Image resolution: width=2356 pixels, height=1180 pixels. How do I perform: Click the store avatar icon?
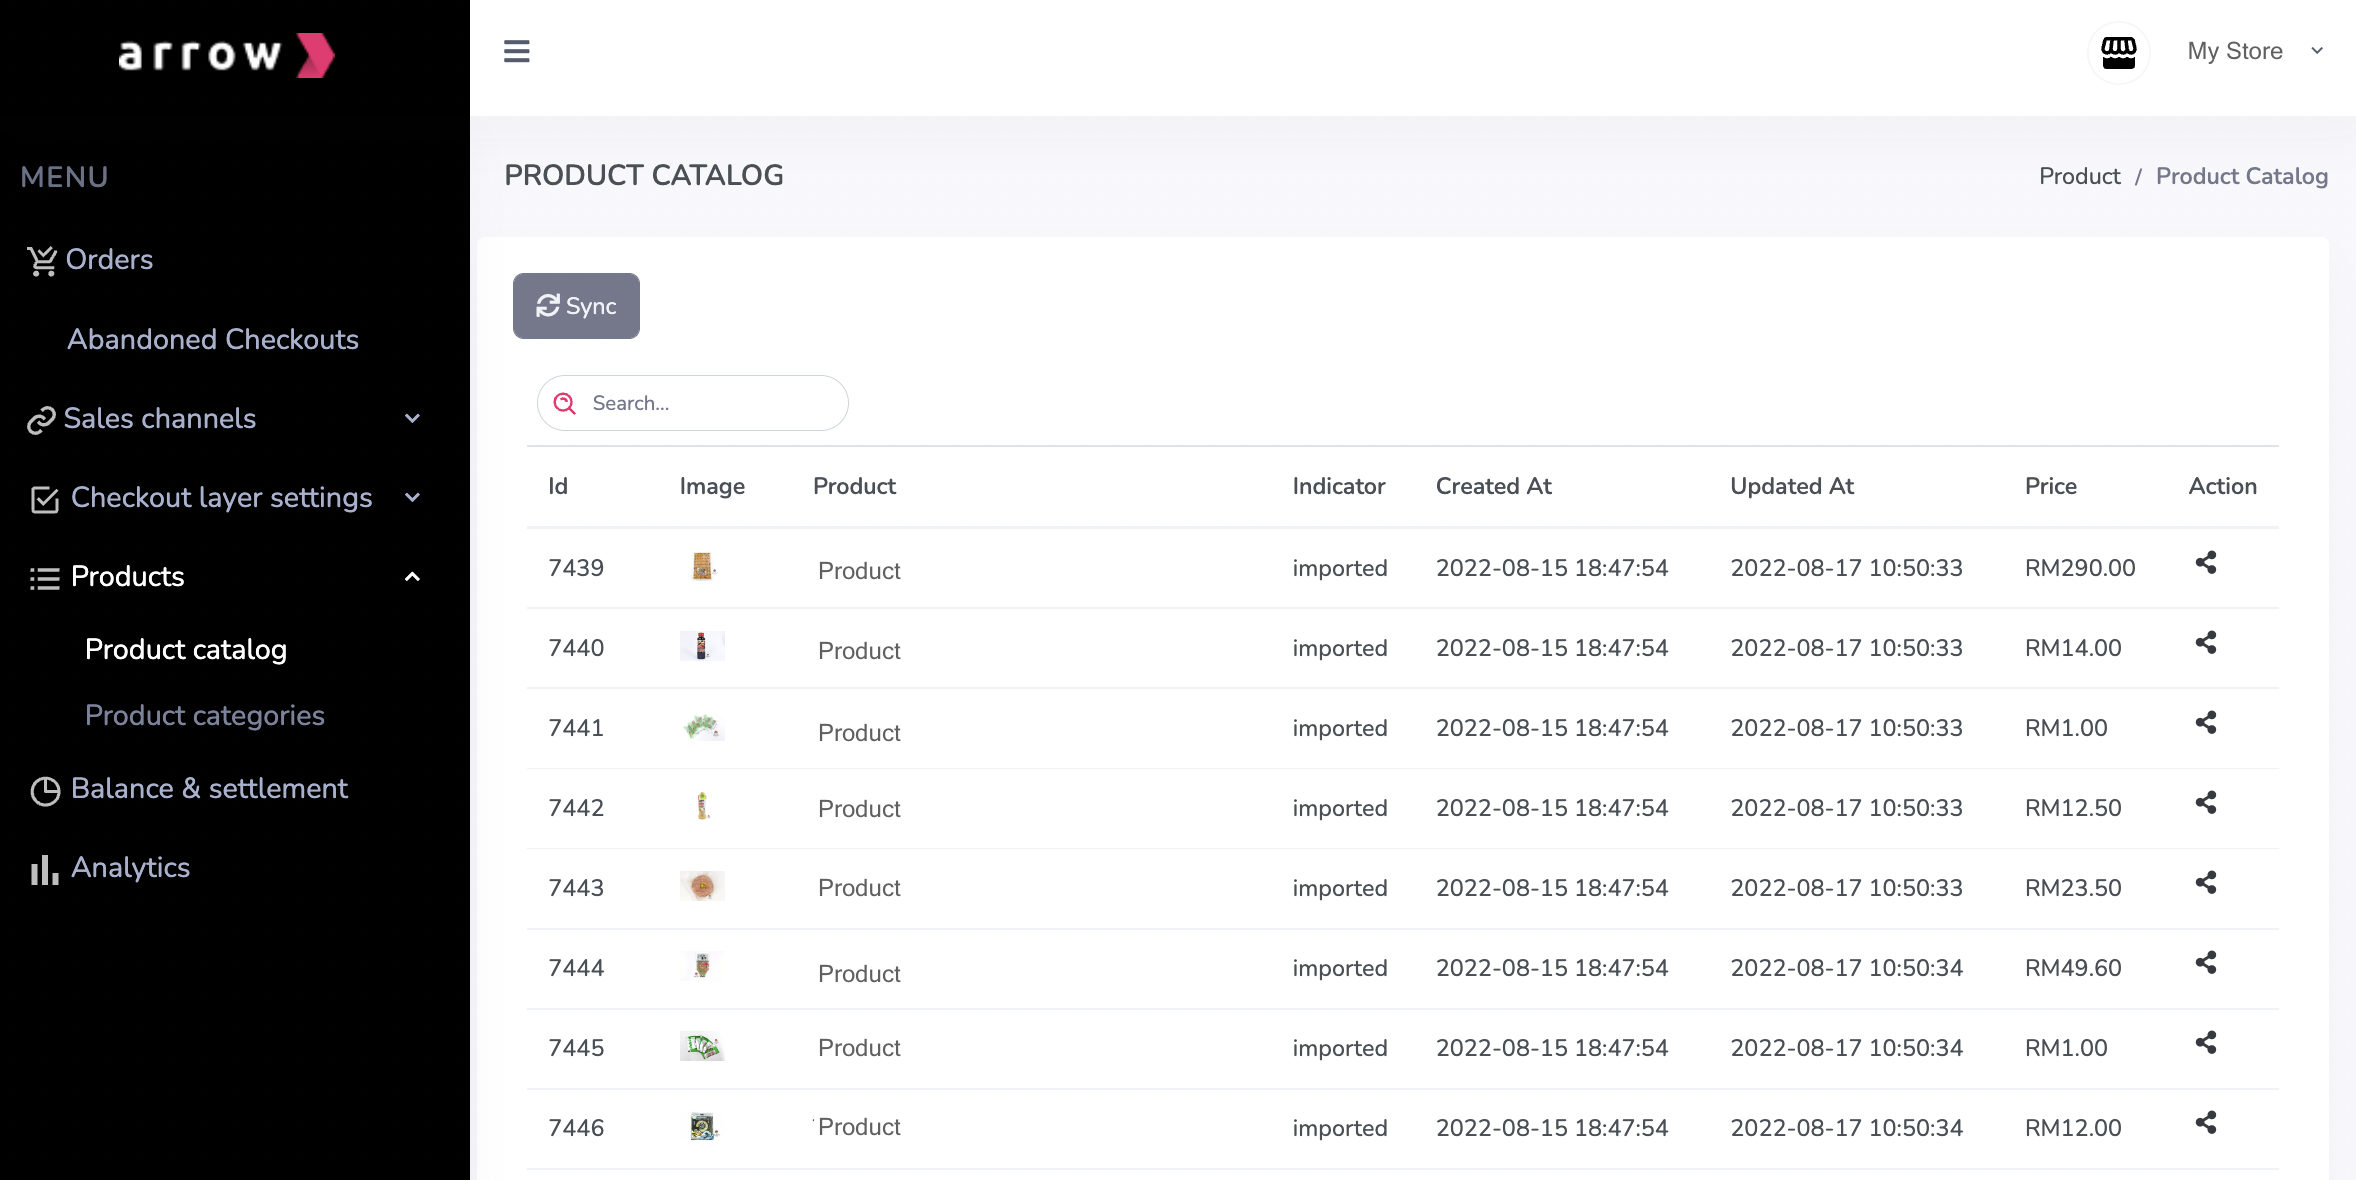point(2118,52)
